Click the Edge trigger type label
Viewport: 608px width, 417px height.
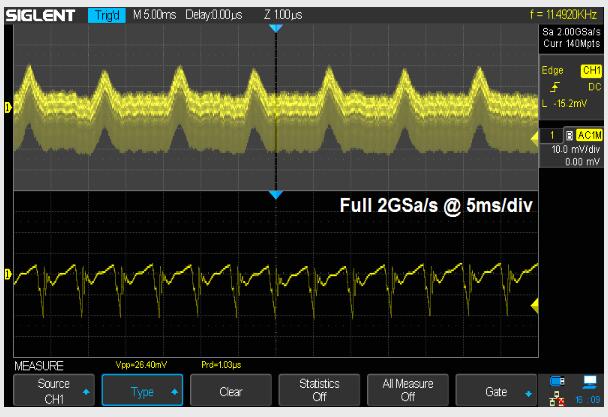tap(552, 71)
